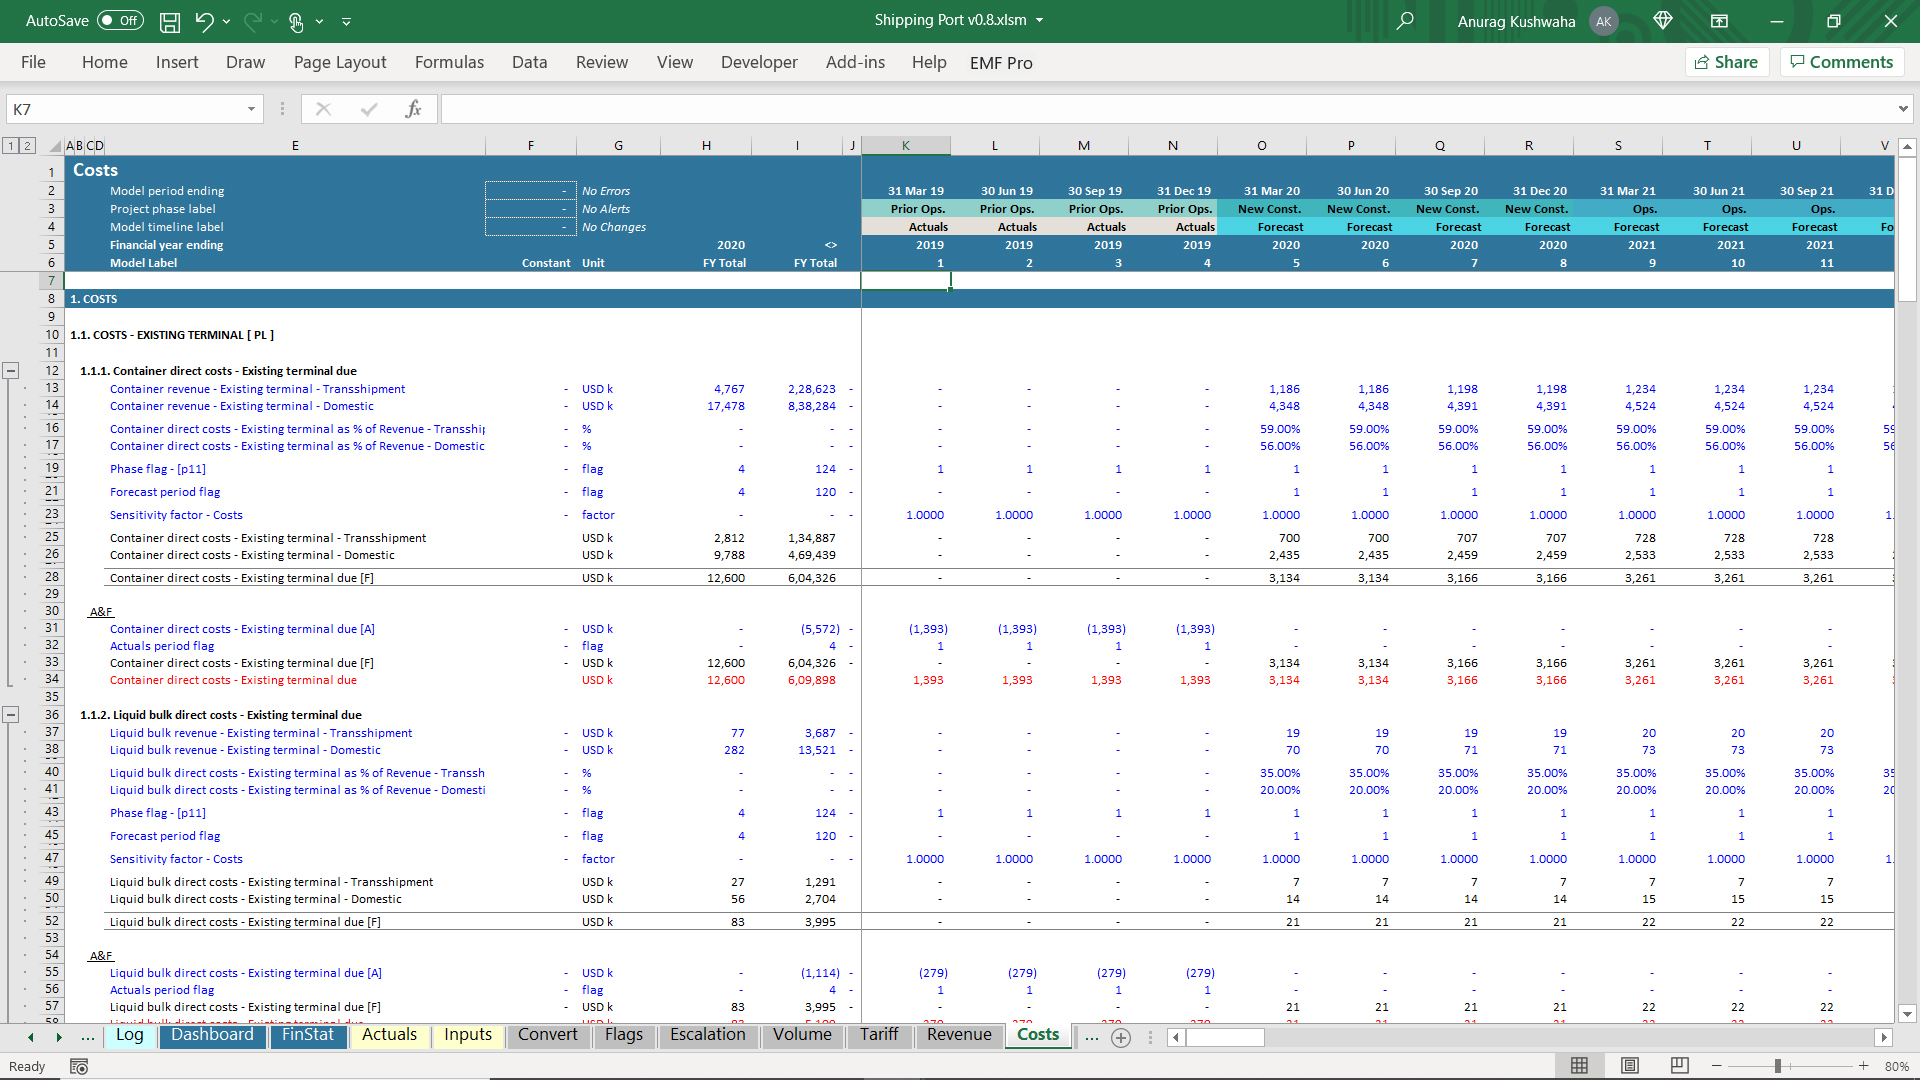1920x1080 pixels.
Task: Open the Comments button
Action: (x=1841, y=62)
